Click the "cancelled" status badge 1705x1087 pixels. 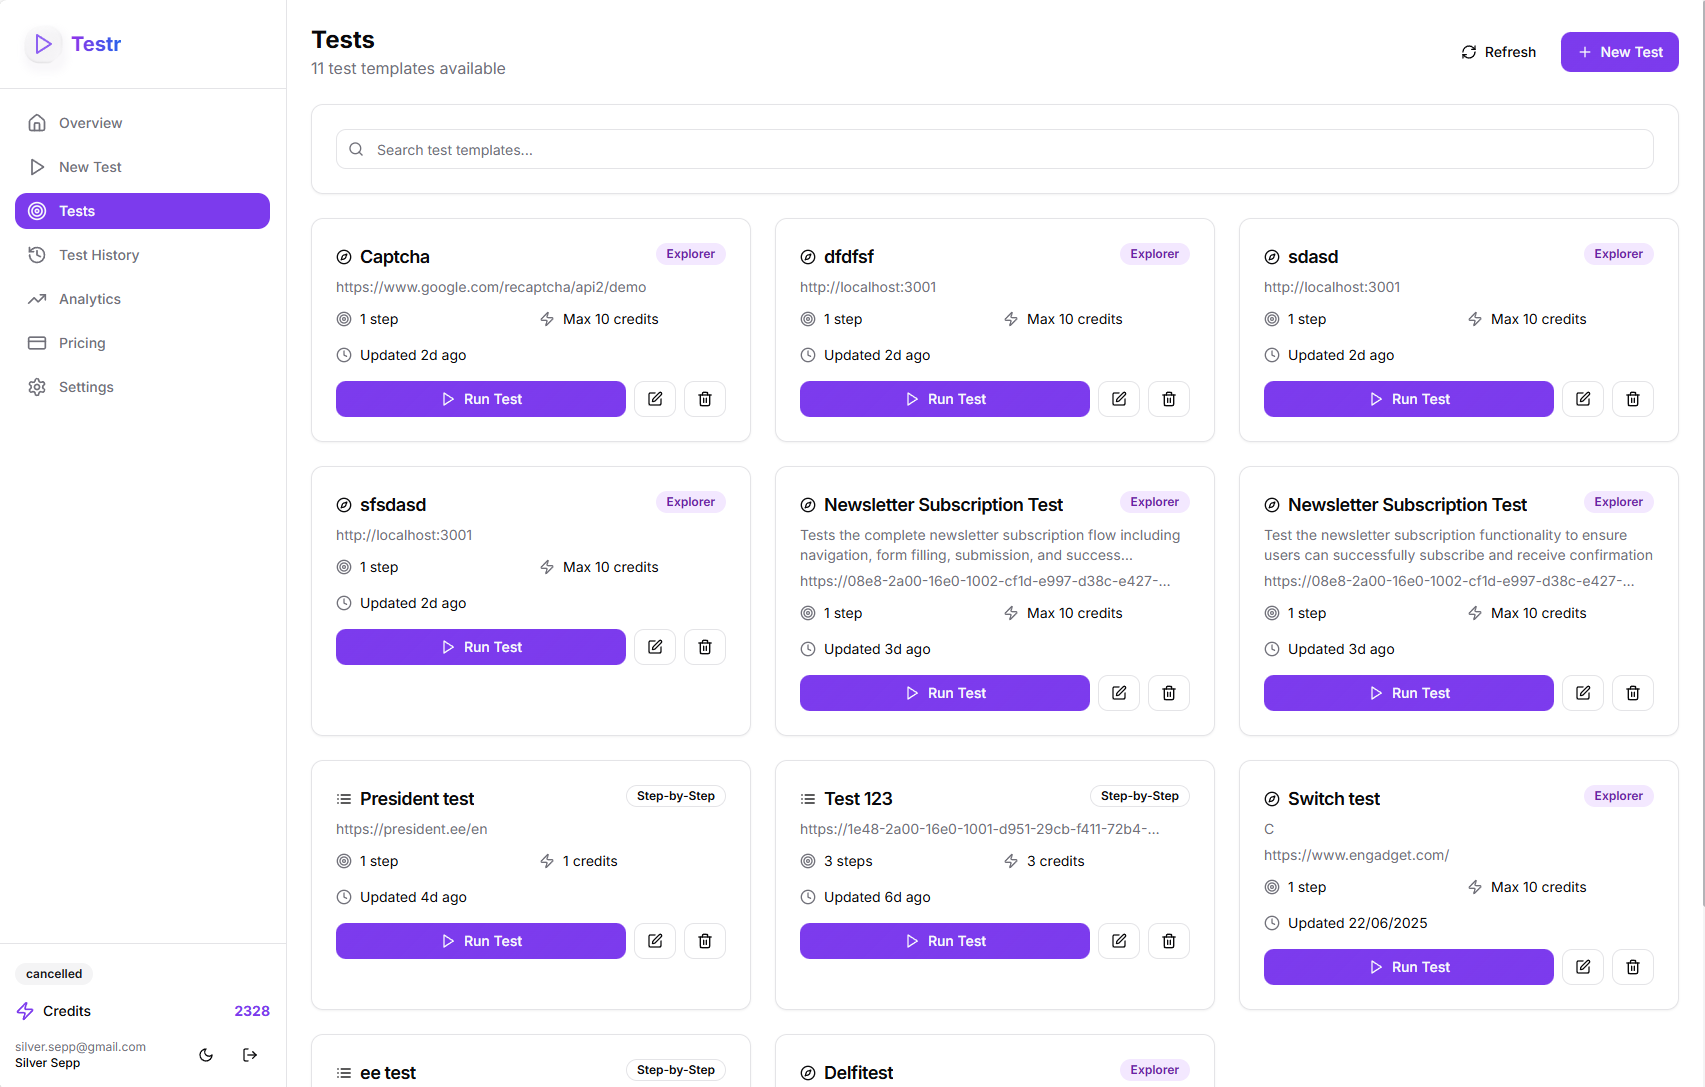54,974
